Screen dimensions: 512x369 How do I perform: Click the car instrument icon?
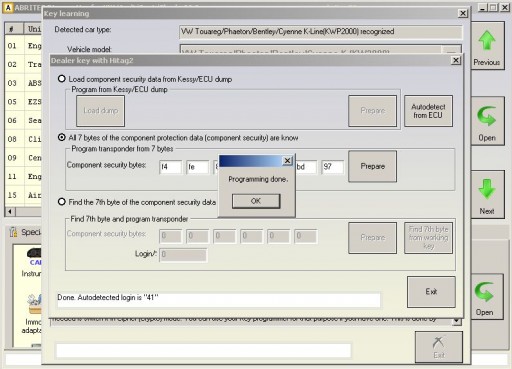34,253
